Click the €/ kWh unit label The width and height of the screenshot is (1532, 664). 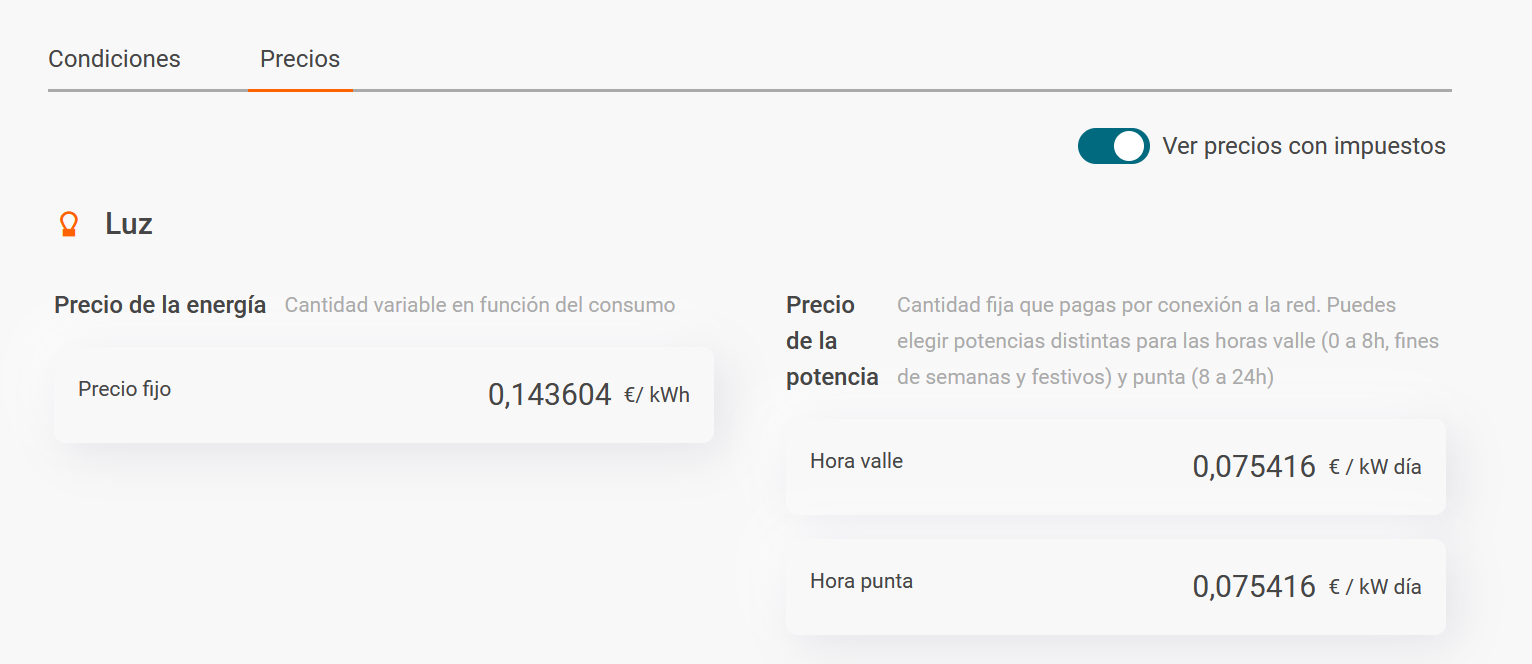(x=657, y=395)
